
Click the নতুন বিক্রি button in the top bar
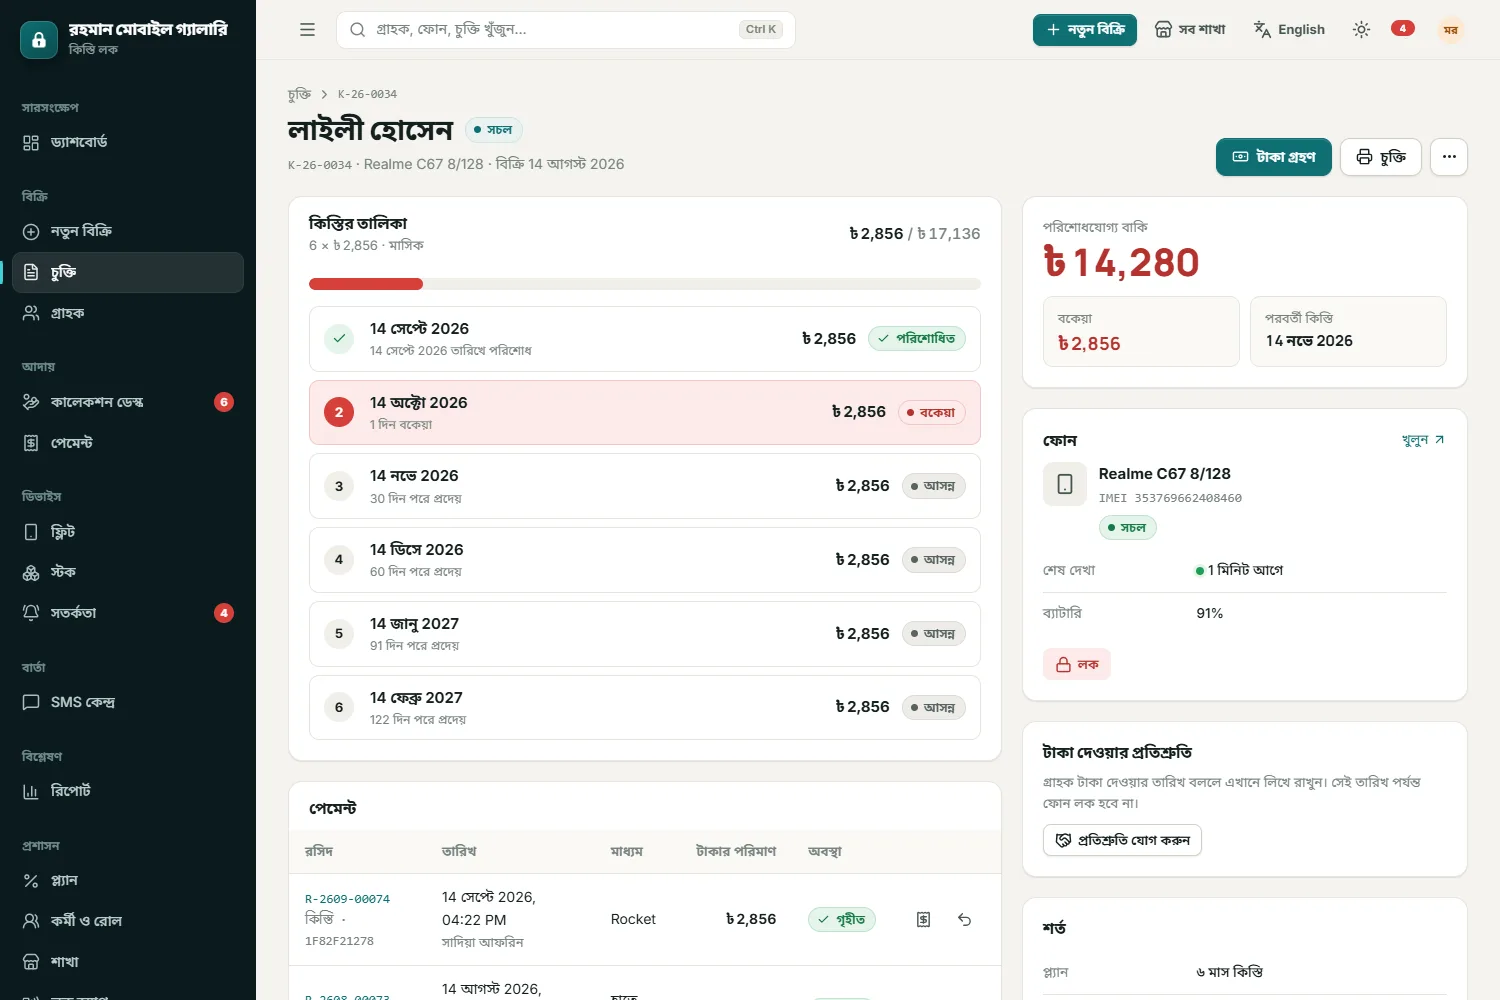[1085, 30]
